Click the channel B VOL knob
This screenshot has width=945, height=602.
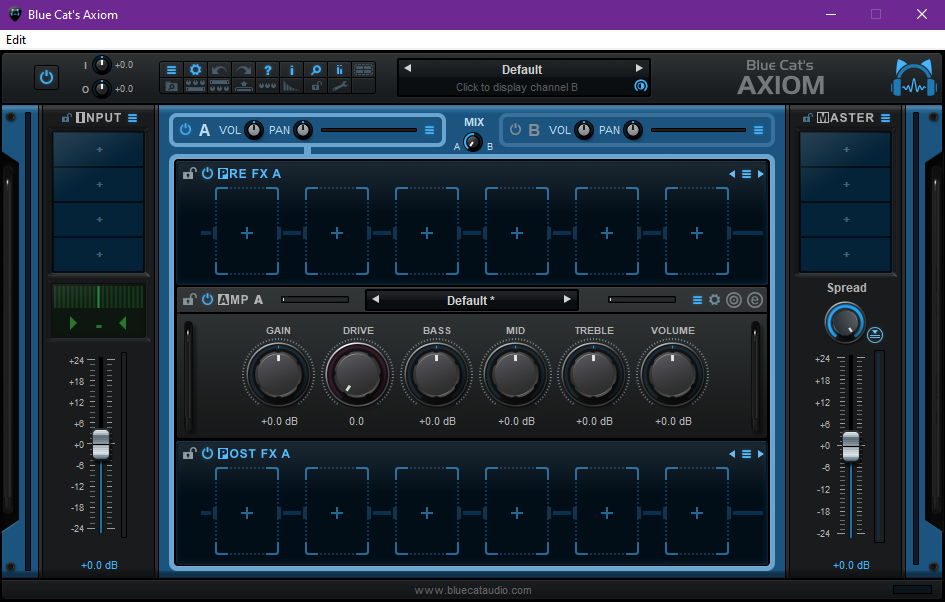[584, 130]
